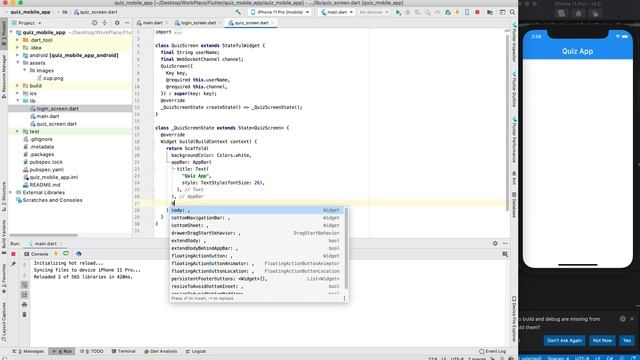Clear console with the trash icon

[24, 314]
